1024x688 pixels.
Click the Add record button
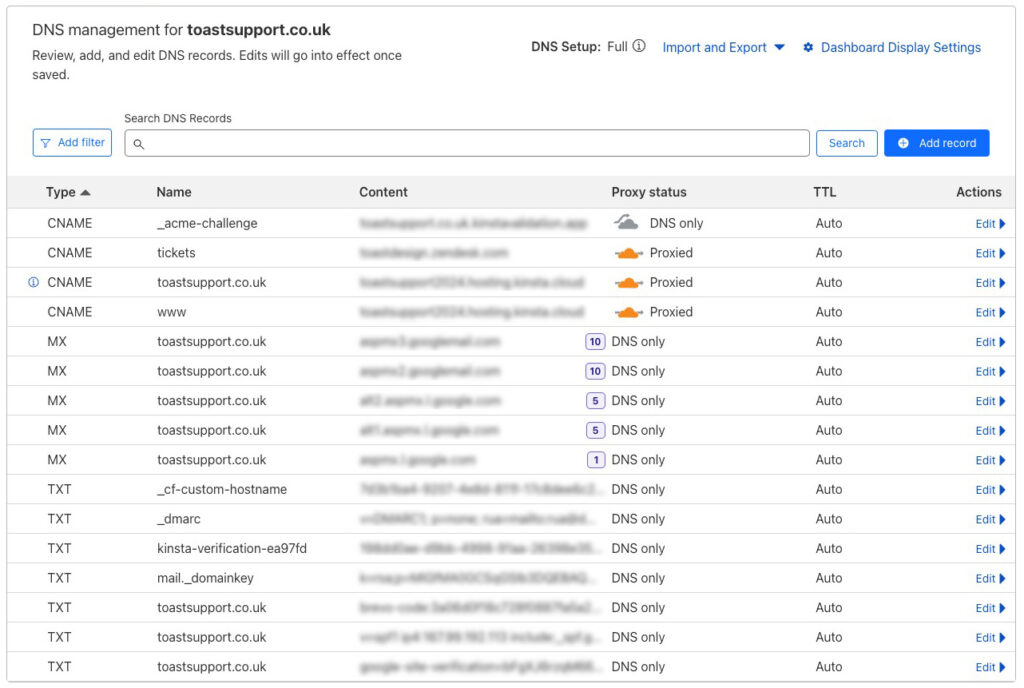click(x=936, y=143)
